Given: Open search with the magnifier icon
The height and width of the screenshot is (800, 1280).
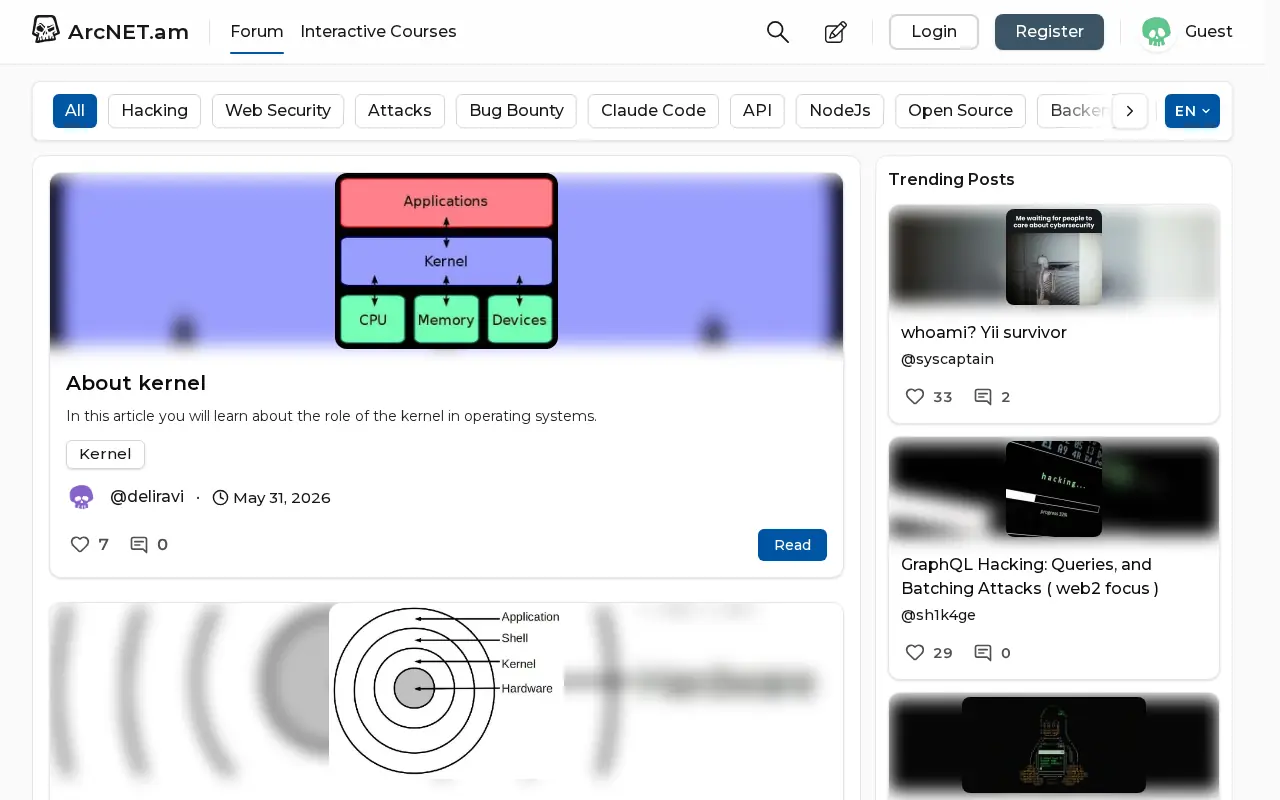Looking at the screenshot, I should point(778,32).
